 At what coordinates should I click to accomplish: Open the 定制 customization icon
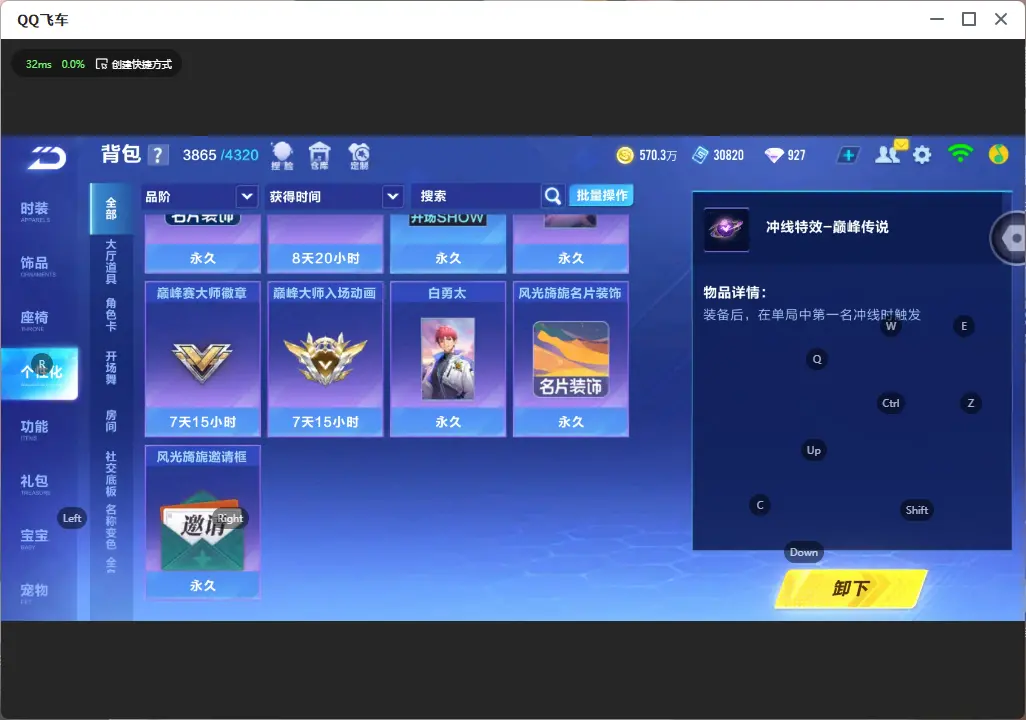[359, 156]
